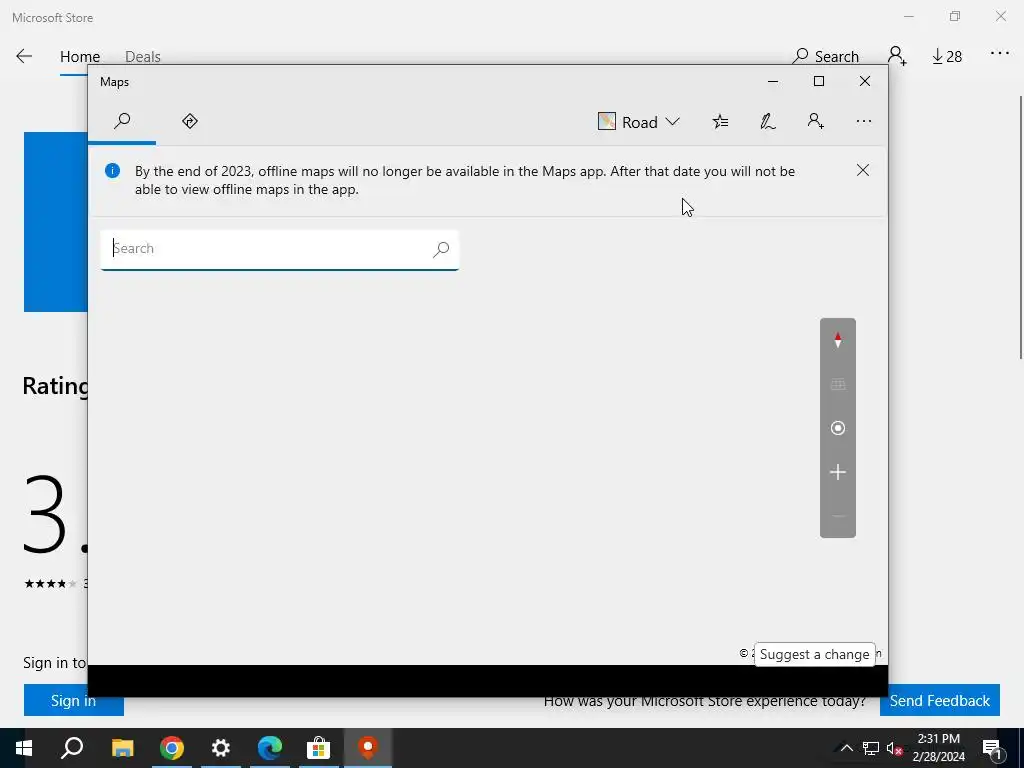Open the Maps search tab
Image resolution: width=1024 pixels, height=768 pixels.
[x=122, y=121]
